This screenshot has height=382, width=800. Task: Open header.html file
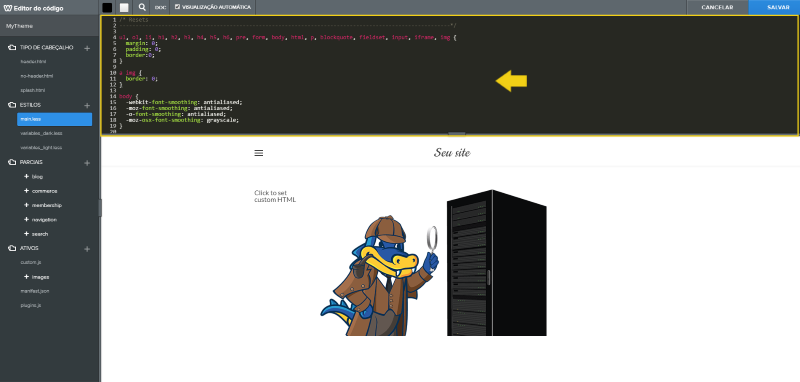[33, 62]
